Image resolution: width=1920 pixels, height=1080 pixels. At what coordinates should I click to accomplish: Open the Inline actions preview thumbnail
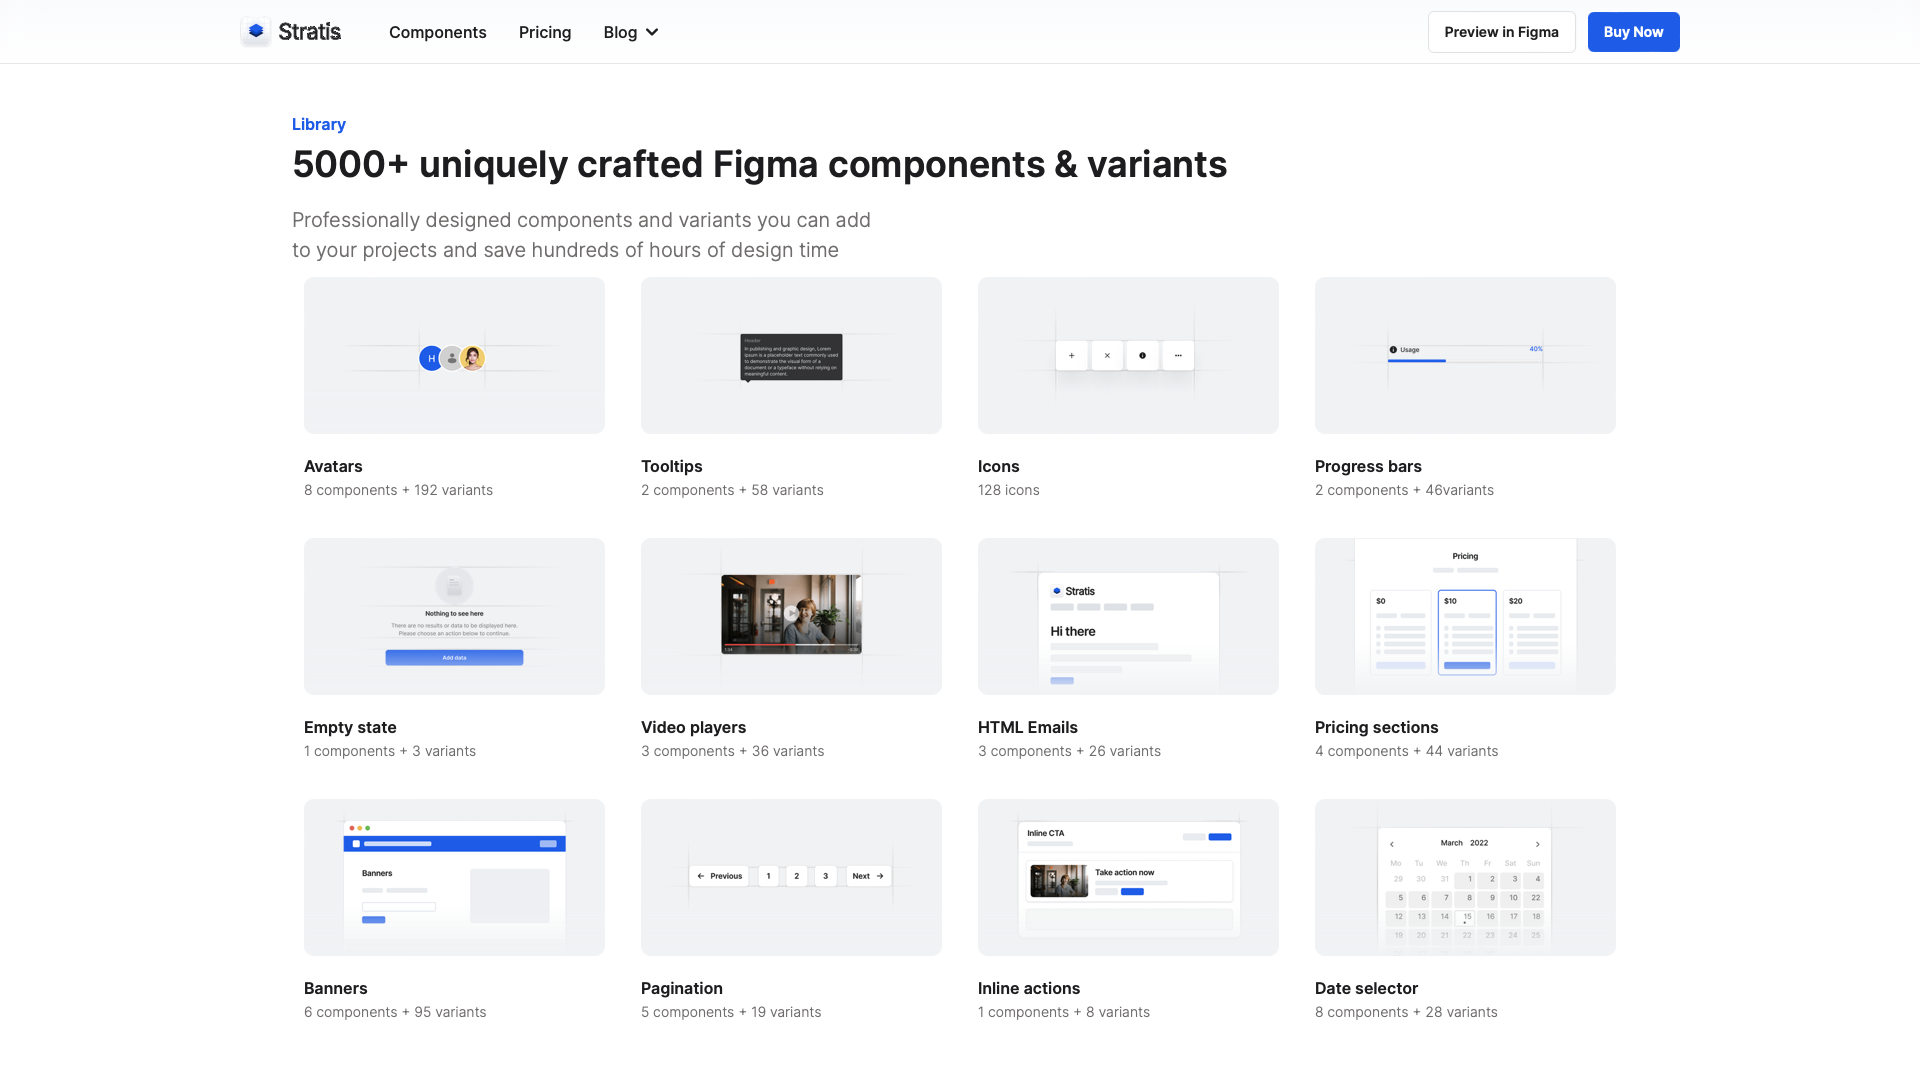click(1128, 877)
